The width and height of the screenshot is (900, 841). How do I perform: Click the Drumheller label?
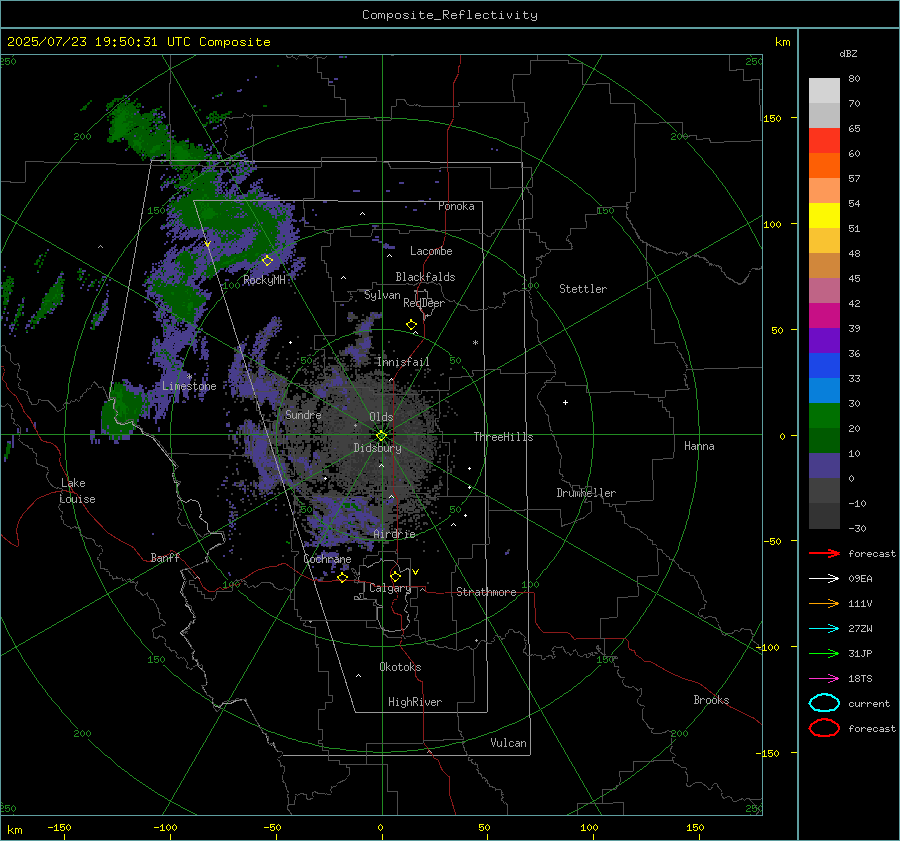(x=586, y=493)
